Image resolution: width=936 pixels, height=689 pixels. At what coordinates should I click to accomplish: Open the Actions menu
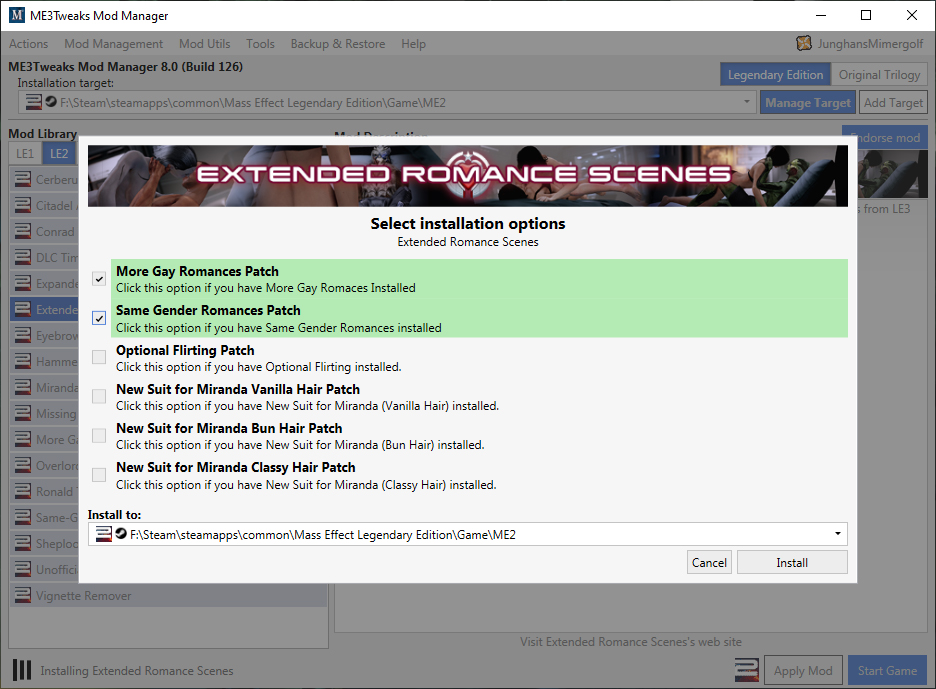28,44
